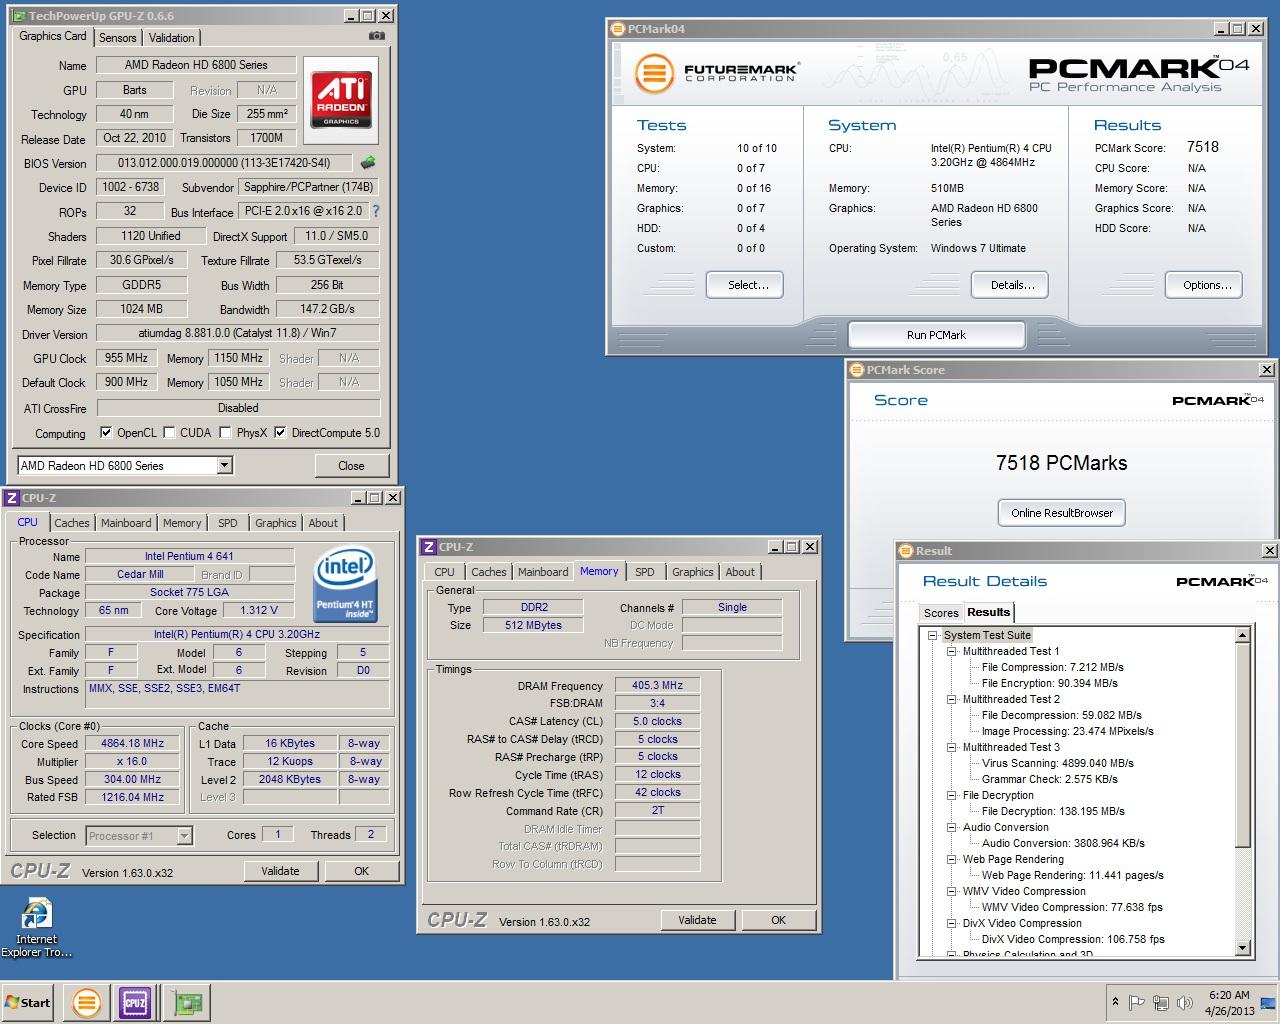Click the CPU-Z taskbar icon
The image size is (1280, 1024).
coord(135,1002)
